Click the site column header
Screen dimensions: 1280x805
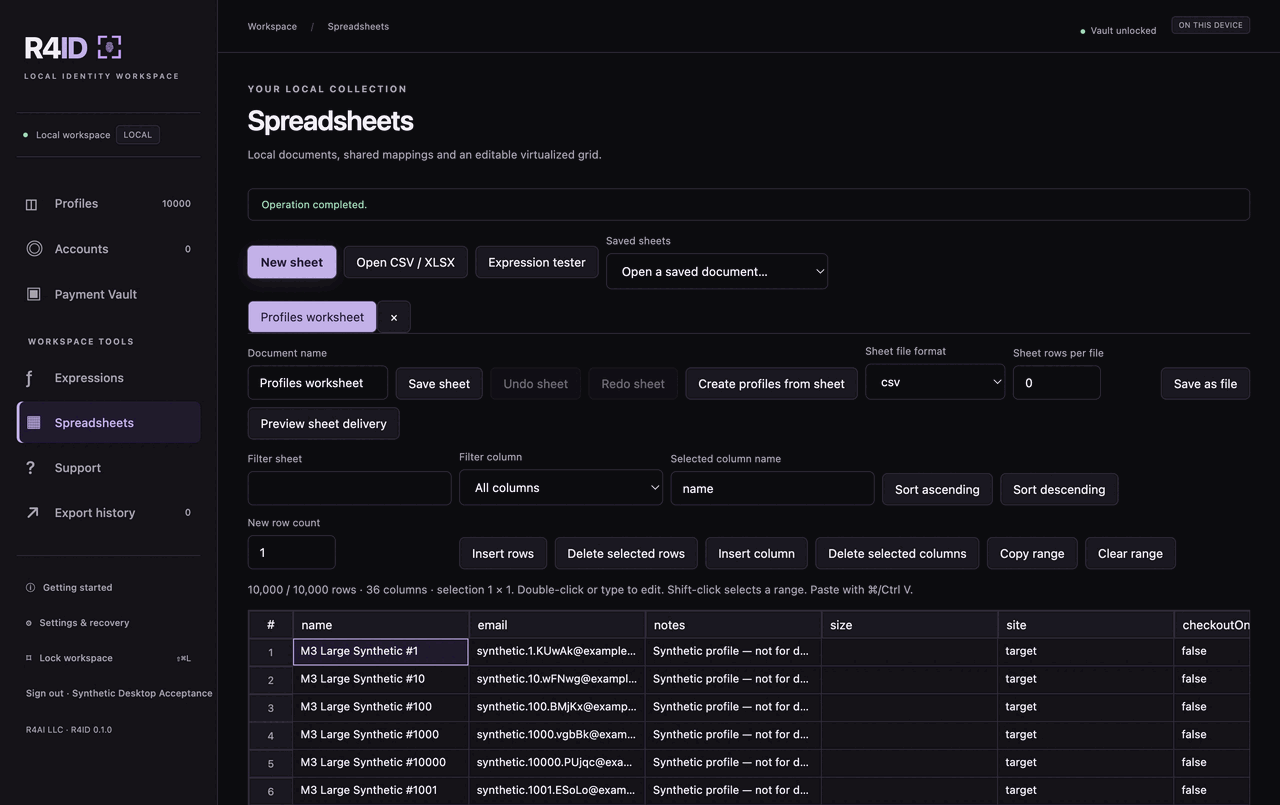coord(1085,625)
